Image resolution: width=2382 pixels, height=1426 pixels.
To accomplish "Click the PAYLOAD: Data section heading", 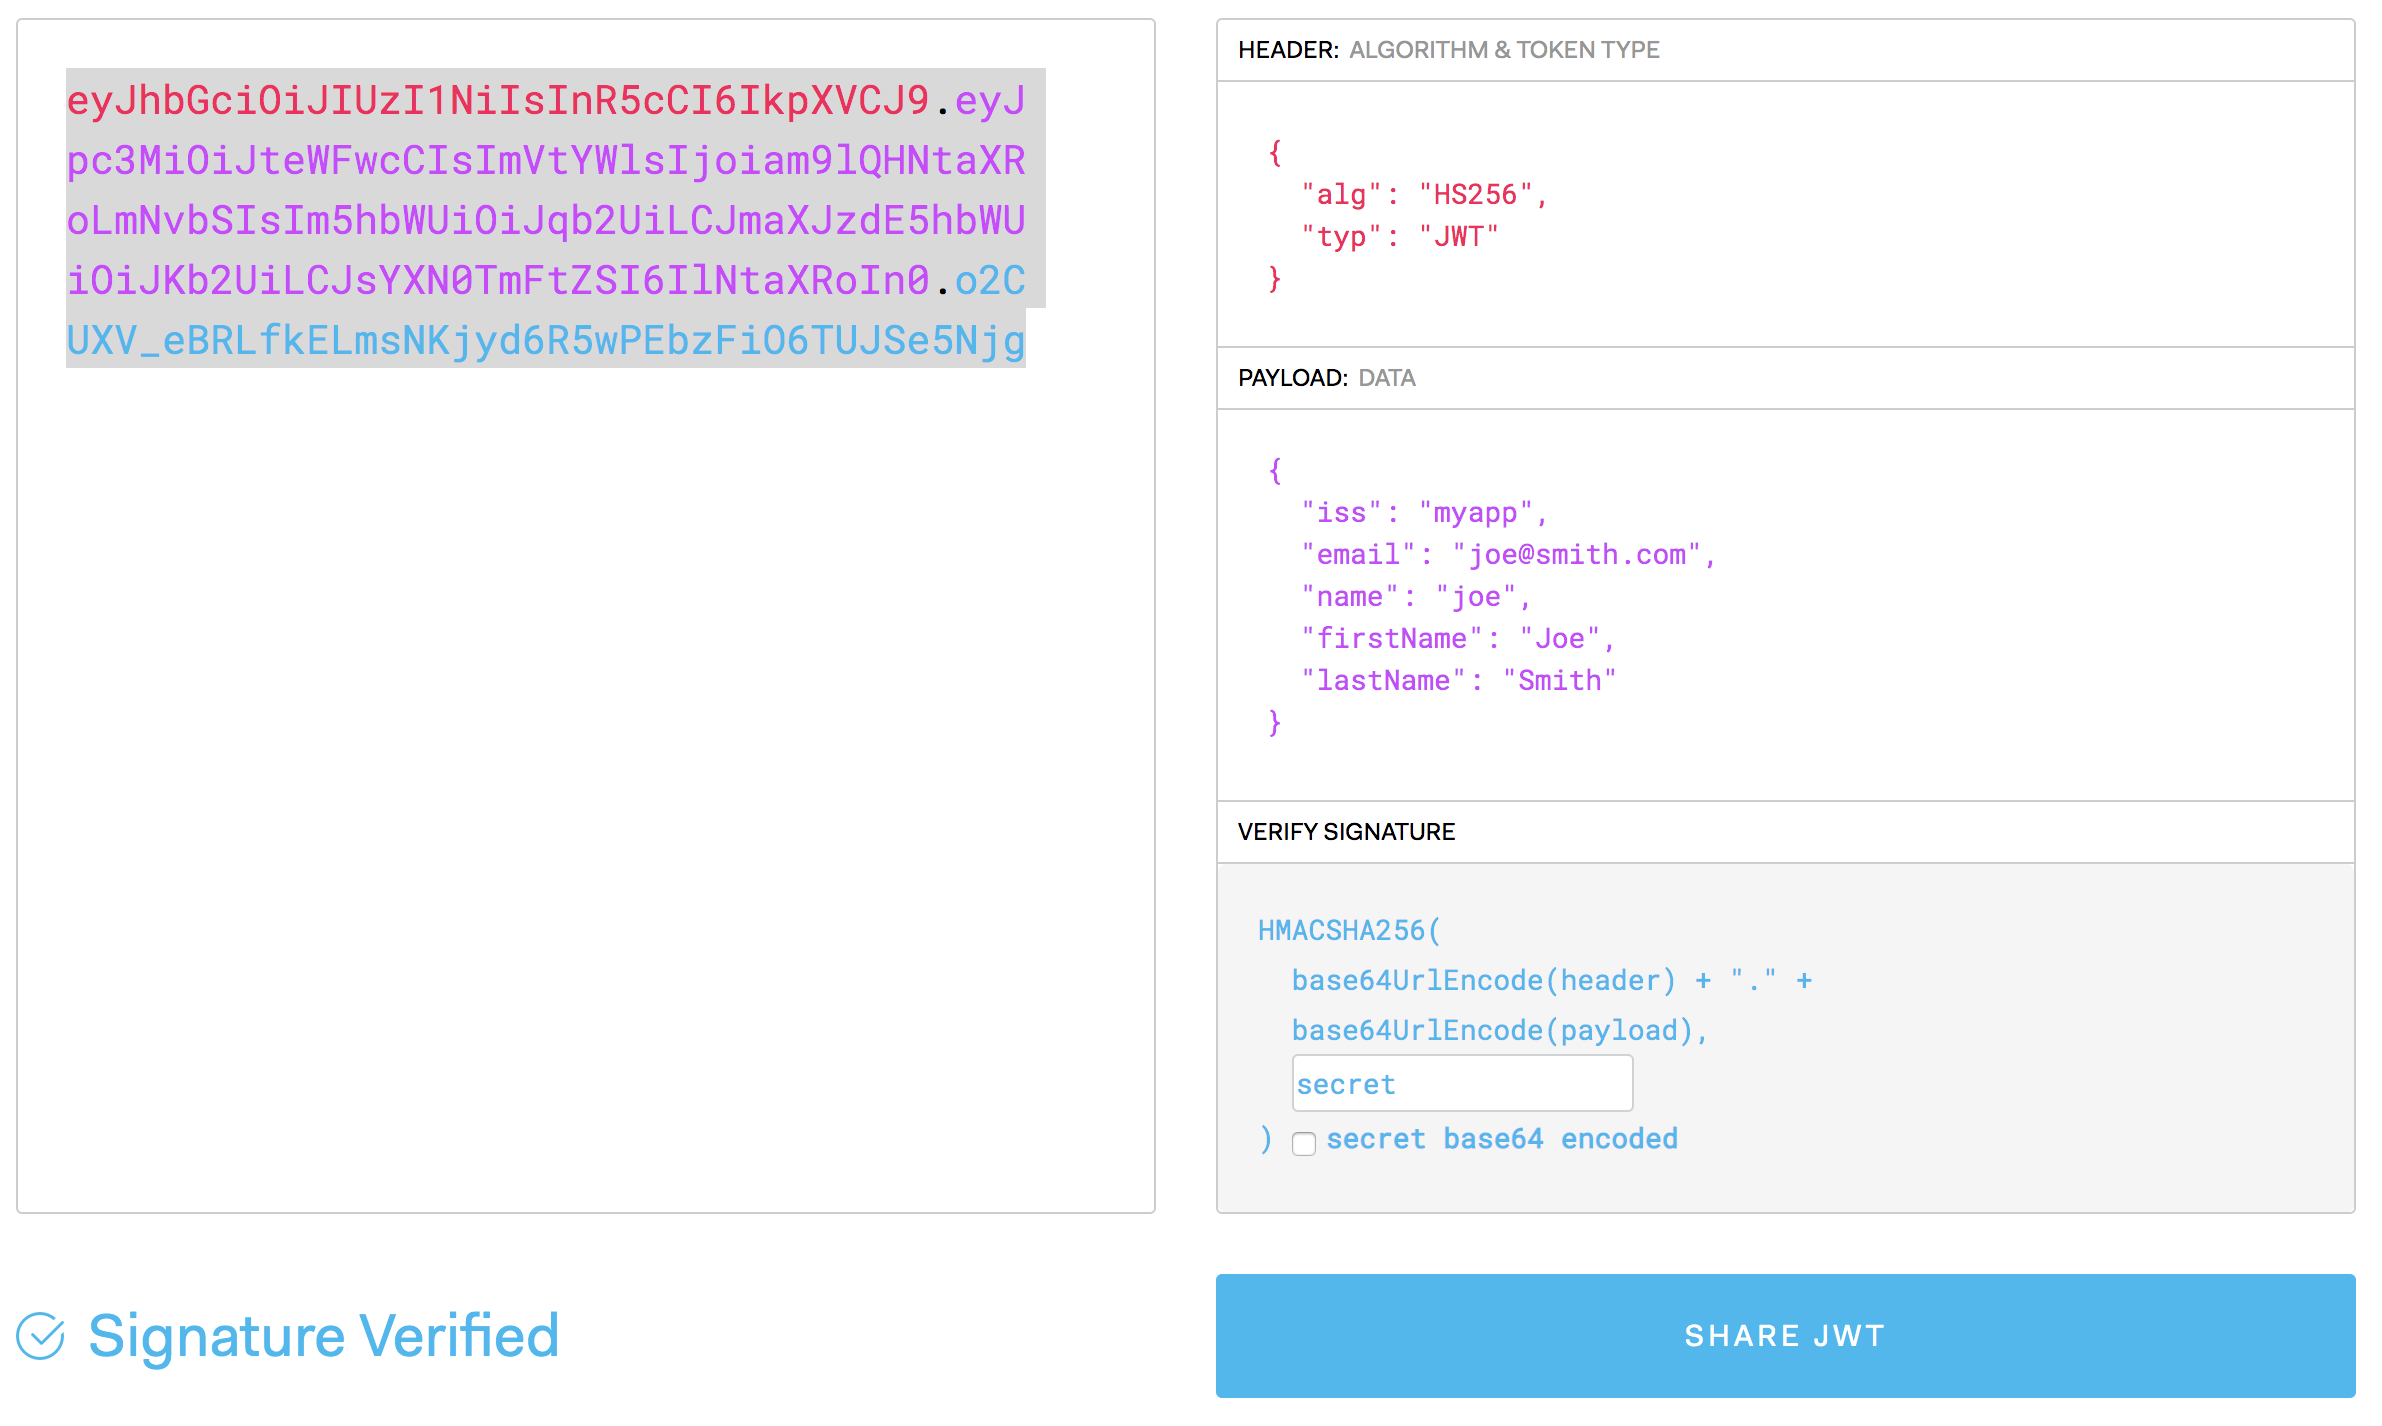I will coord(1326,378).
